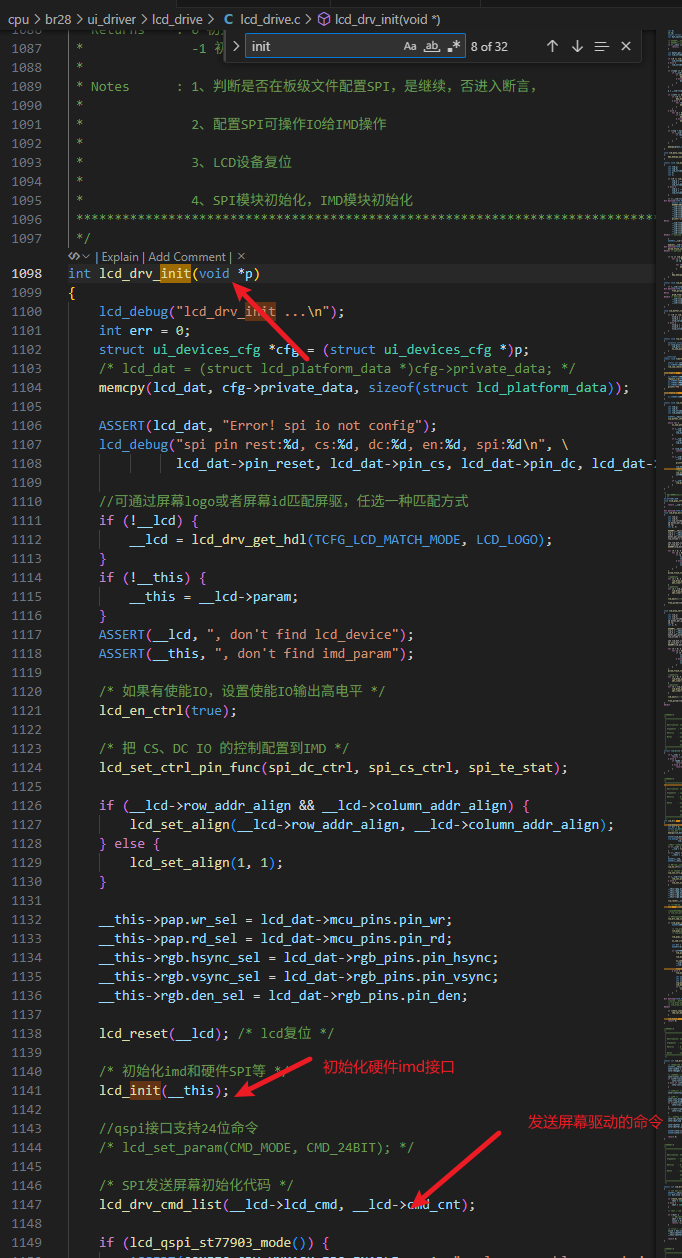Viewport: 682px width, 1258px height.
Task: Click the lcd_init(__this) call
Action: click(x=164, y=1090)
